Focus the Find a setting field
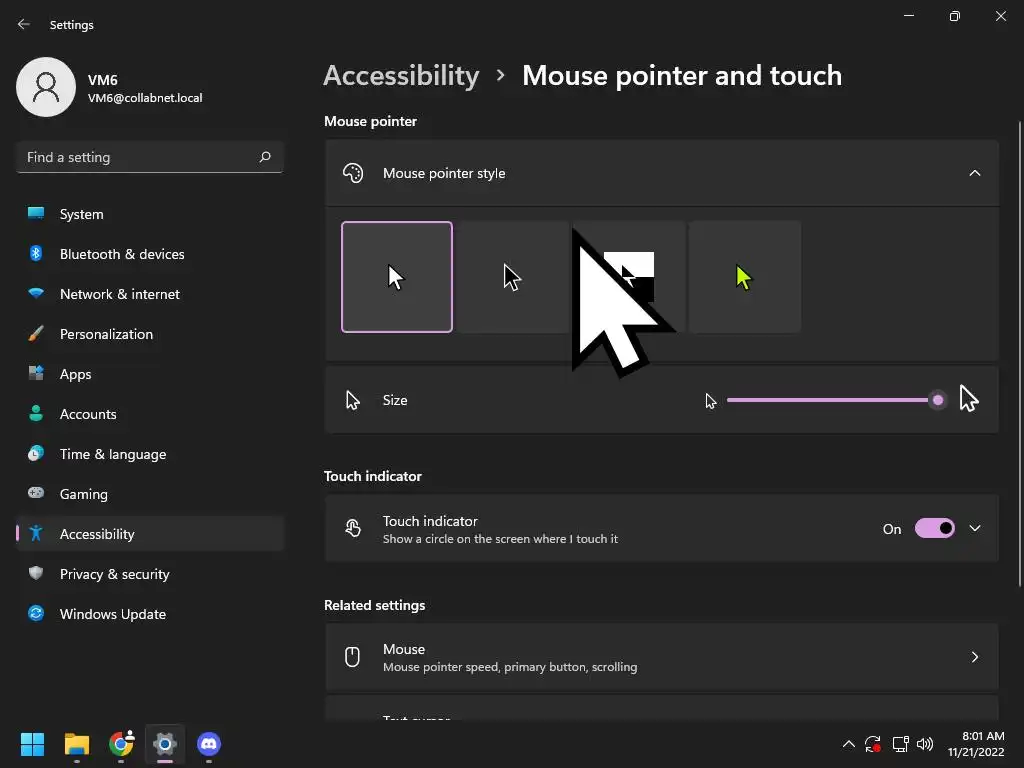The image size is (1024, 768). pyautogui.click(x=150, y=157)
